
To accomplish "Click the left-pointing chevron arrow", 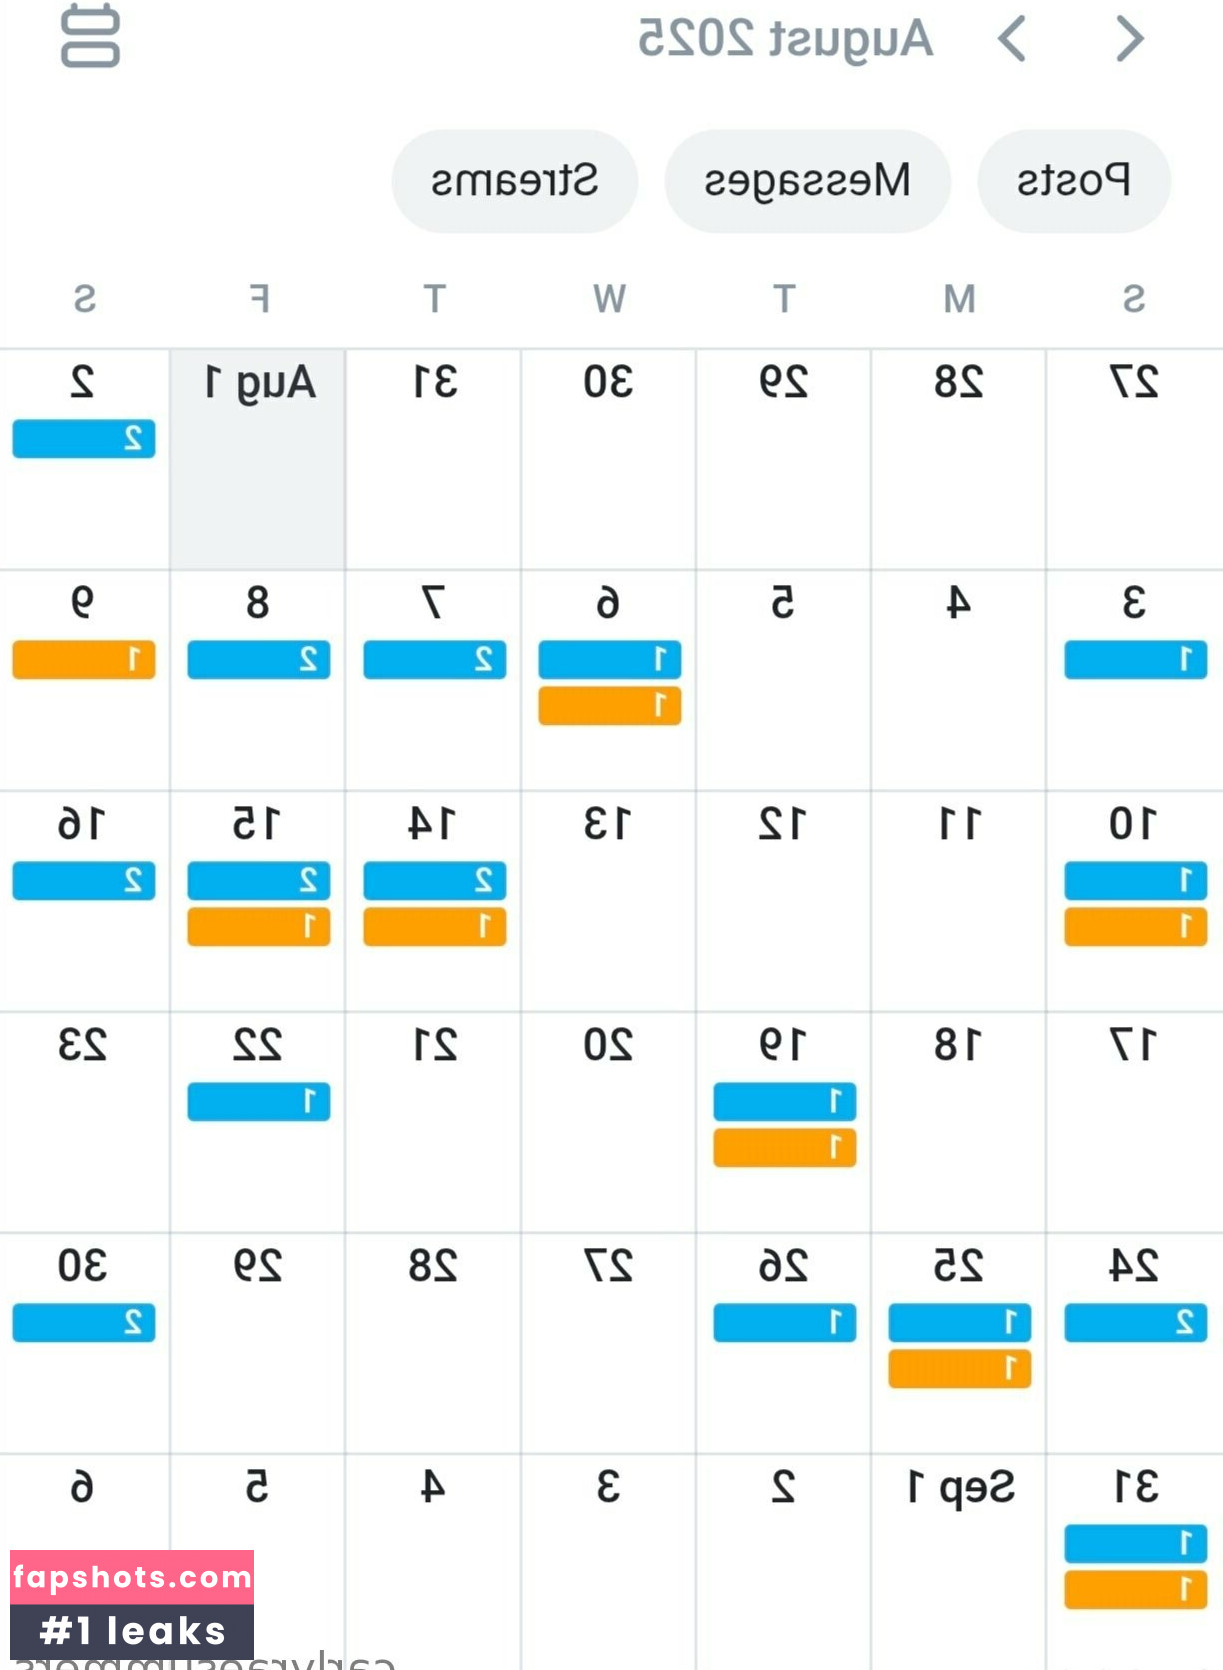I will click(1012, 39).
